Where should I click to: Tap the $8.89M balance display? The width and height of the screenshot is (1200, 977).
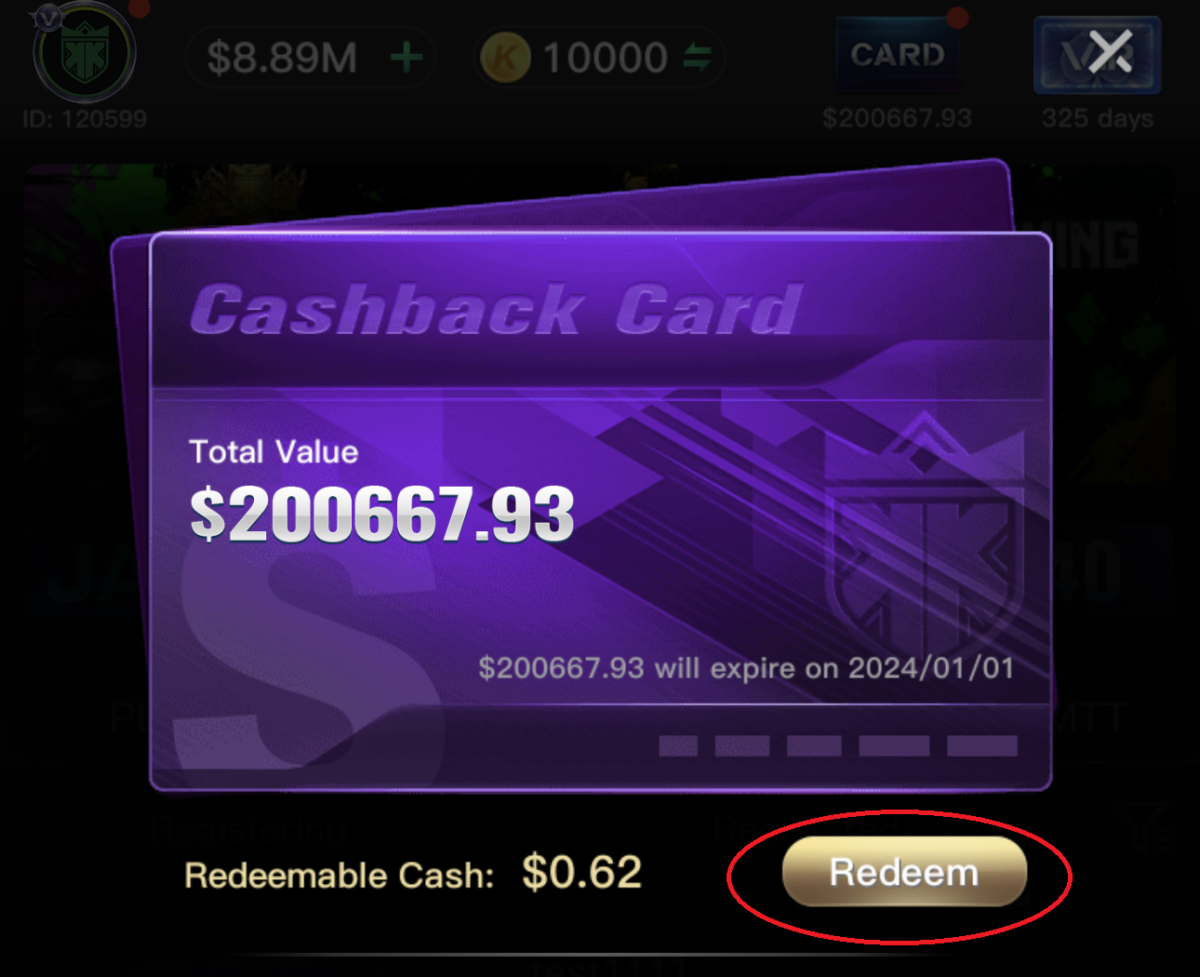pyautogui.click(x=281, y=58)
